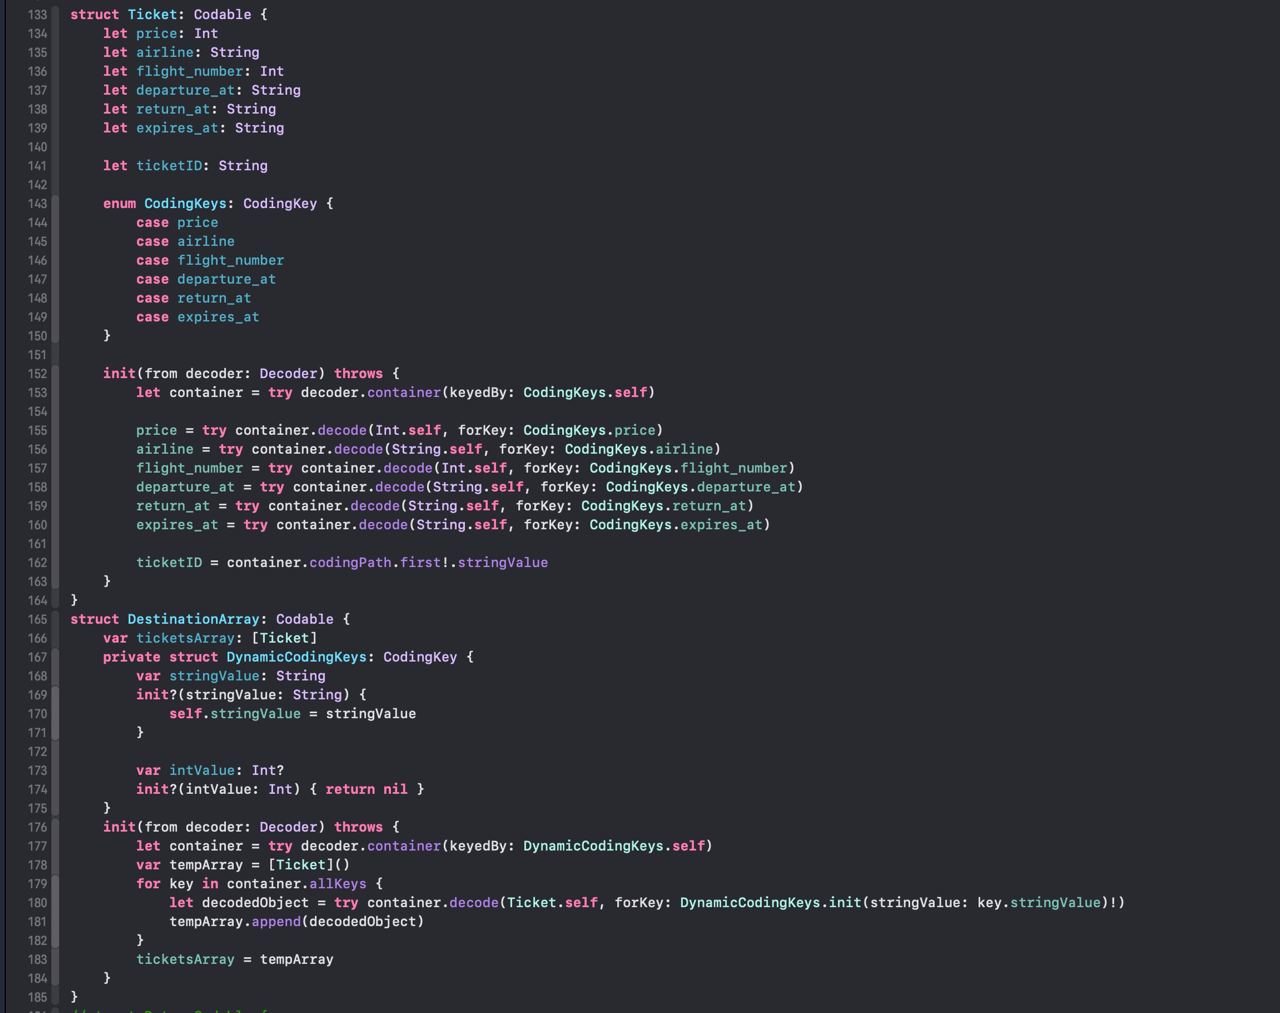Click gutter line number 165
Screen dimensions: 1280x1013
click(37, 620)
